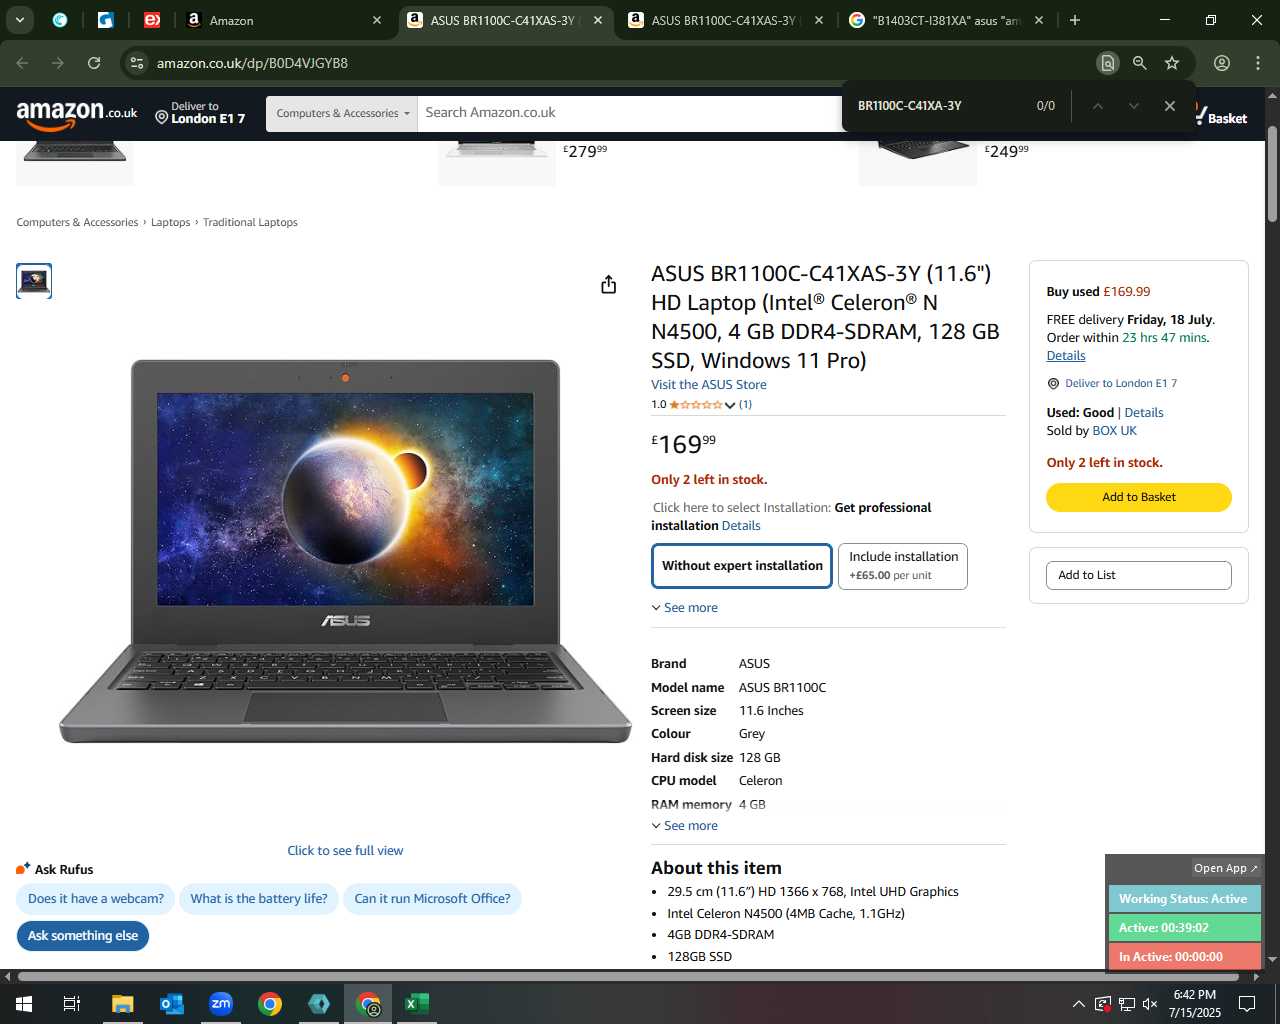Visit the ASUS Store link
This screenshot has height=1024, width=1280.
pyautogui.click(x=709, y=384)
